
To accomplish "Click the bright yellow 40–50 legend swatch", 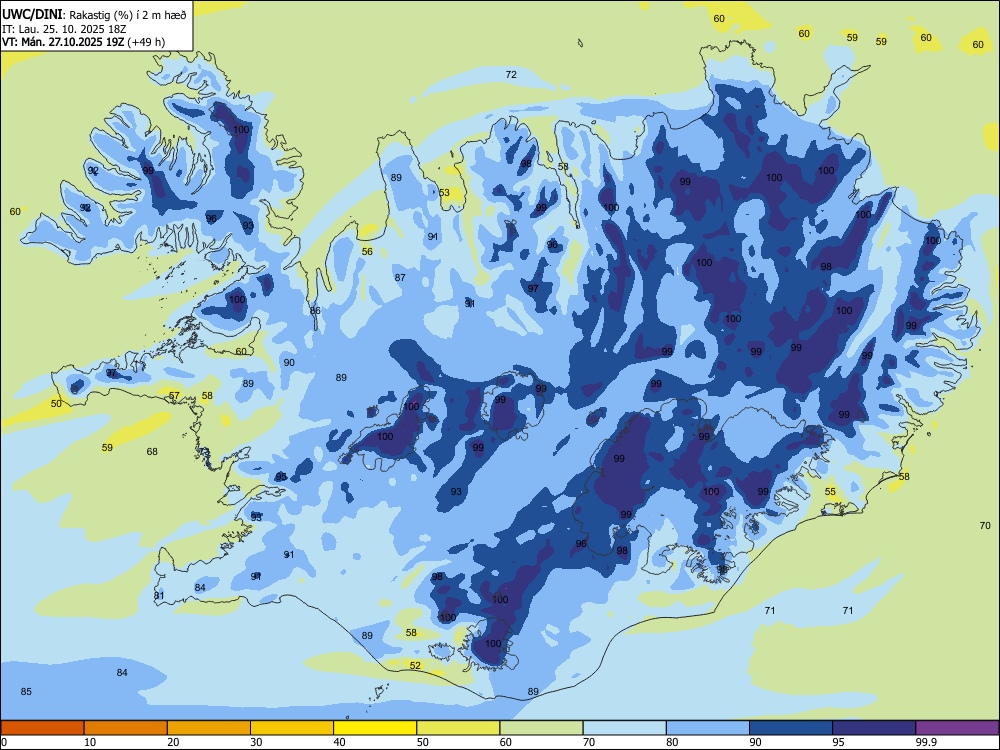I will click(x=375, y=728).
